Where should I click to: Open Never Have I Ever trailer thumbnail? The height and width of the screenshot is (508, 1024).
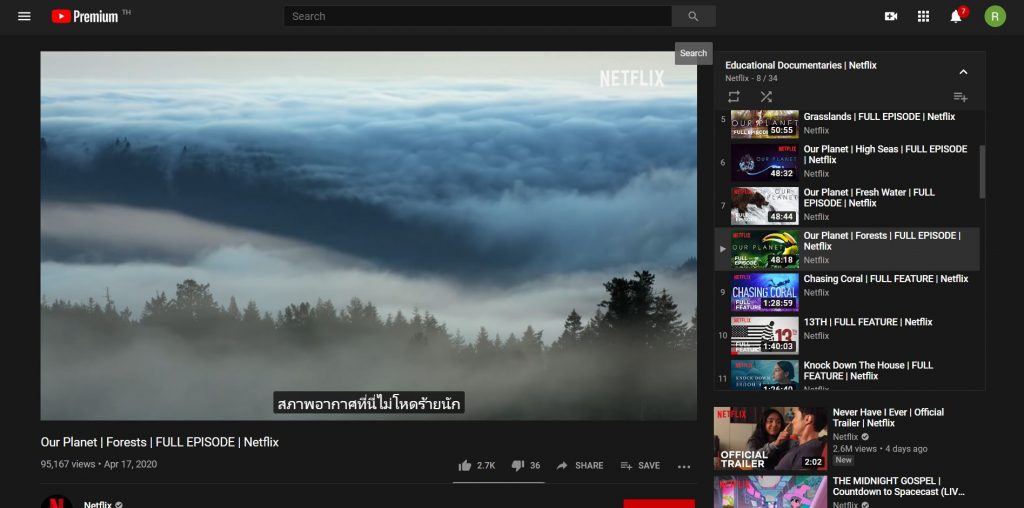point(771,438)
